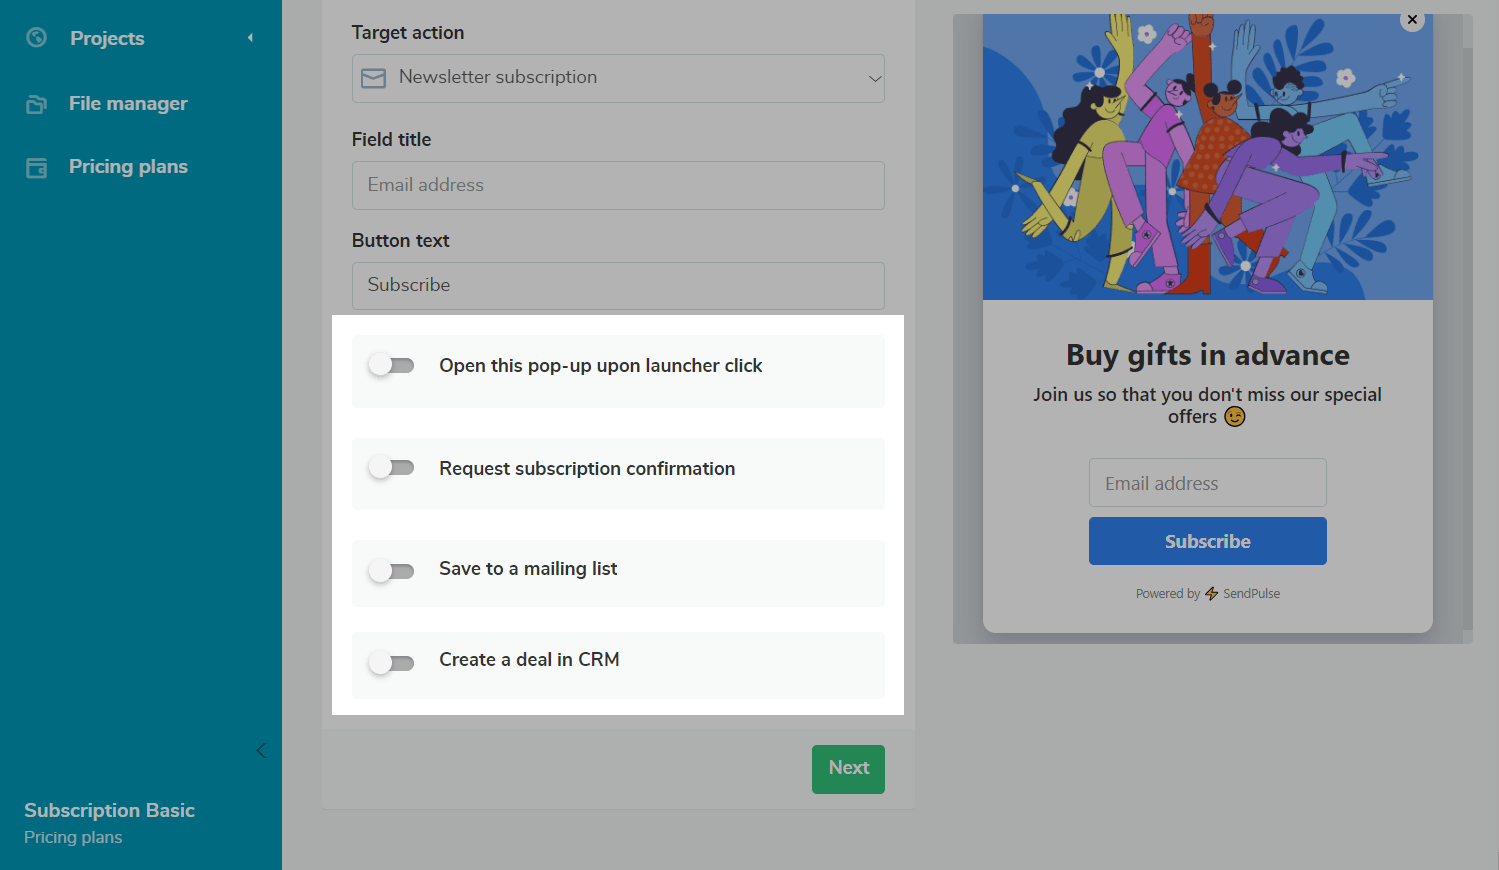
Task: Click the File manager folder icon
Action: coord(37,104)
